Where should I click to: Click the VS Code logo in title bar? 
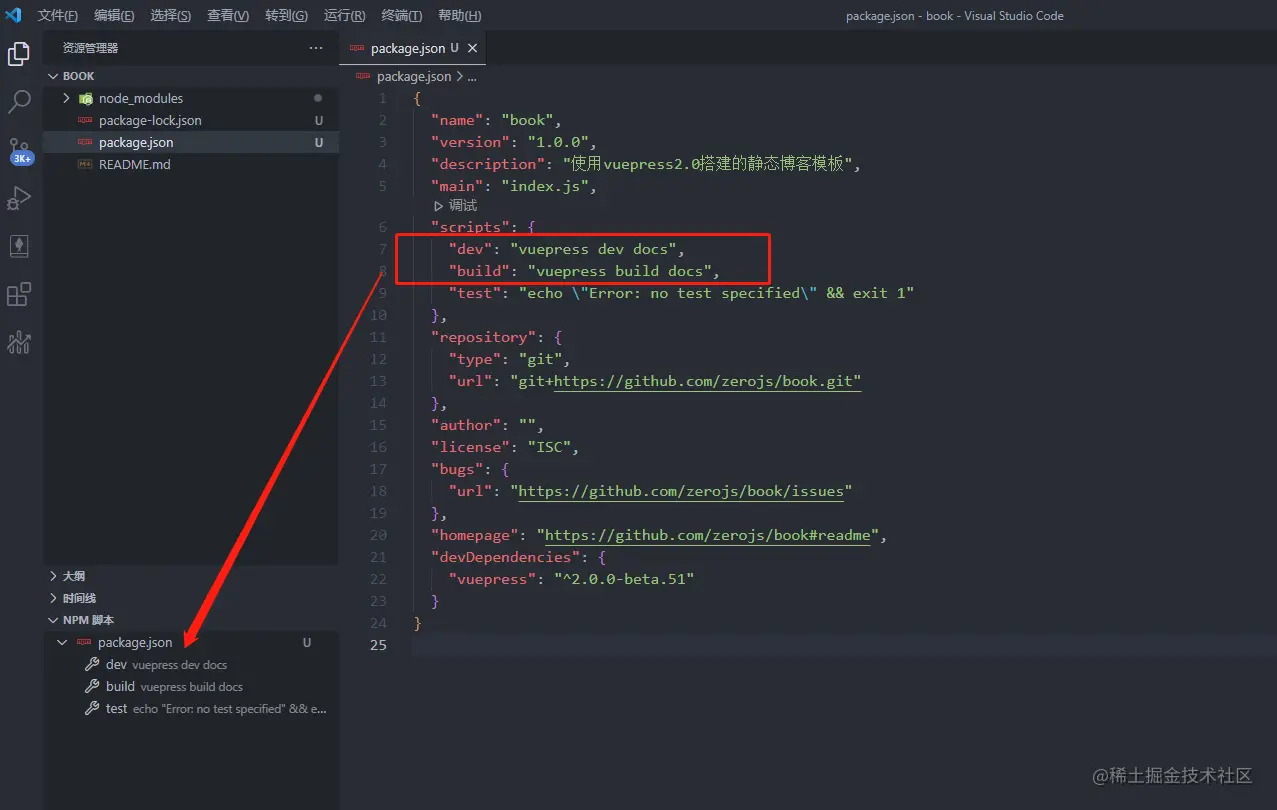coord(14,15)
